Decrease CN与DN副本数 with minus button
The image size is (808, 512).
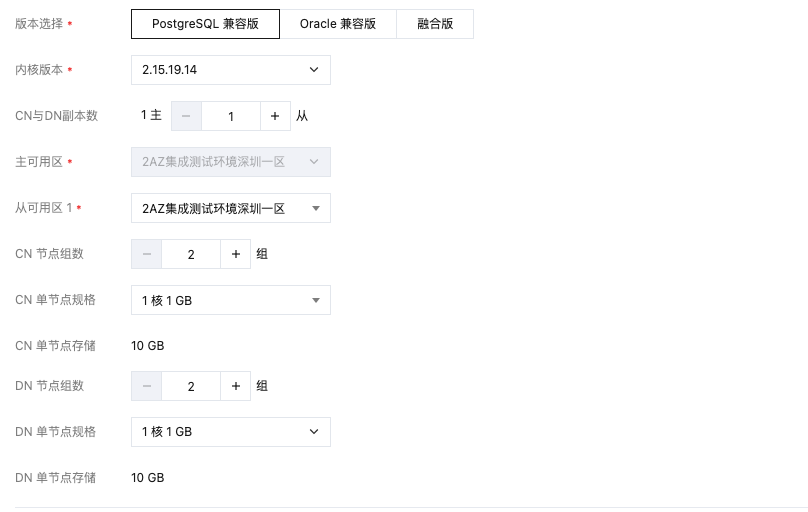tap(186, 116)
